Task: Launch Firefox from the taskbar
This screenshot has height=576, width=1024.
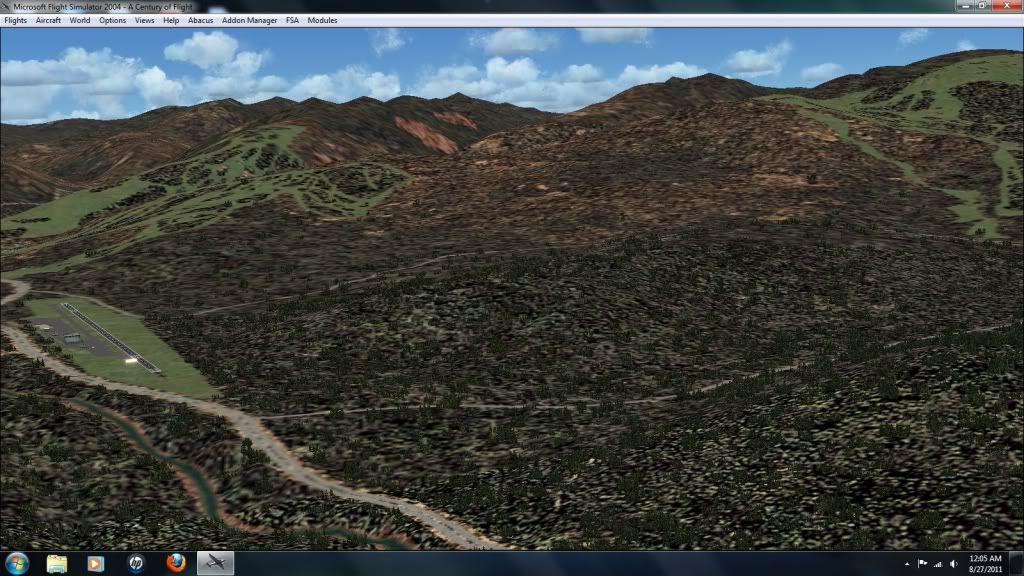Action: (176, 563)
